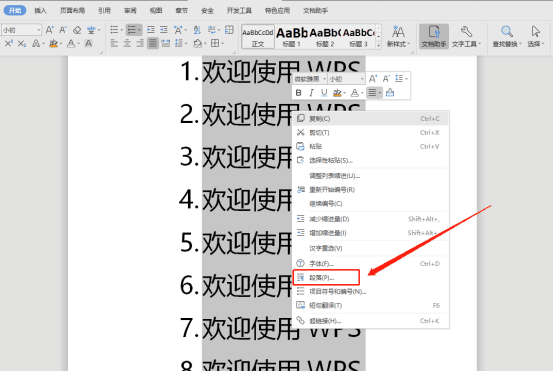Switch to 引用 ribbon tab
Viewport: 554px width, 372px height.
(x=104, y=11)
